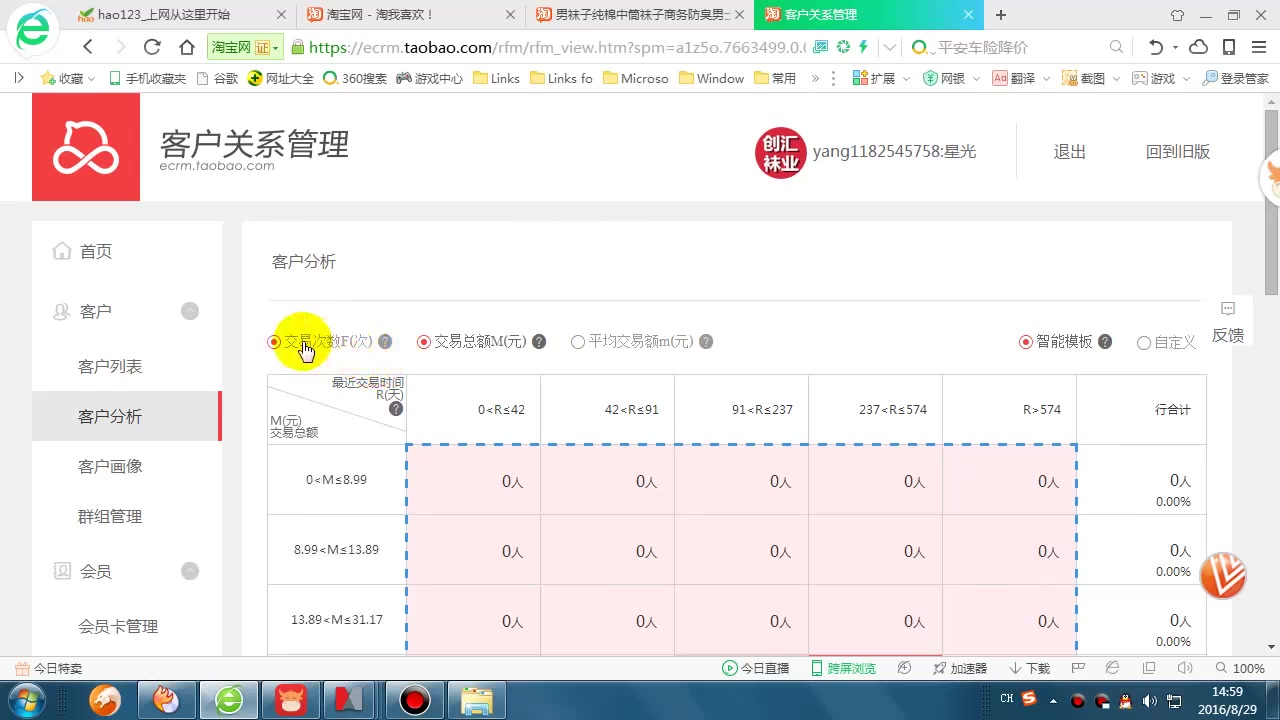
Task: Select 平均交易额m(元) radio button
Action: tap(578, 342)
